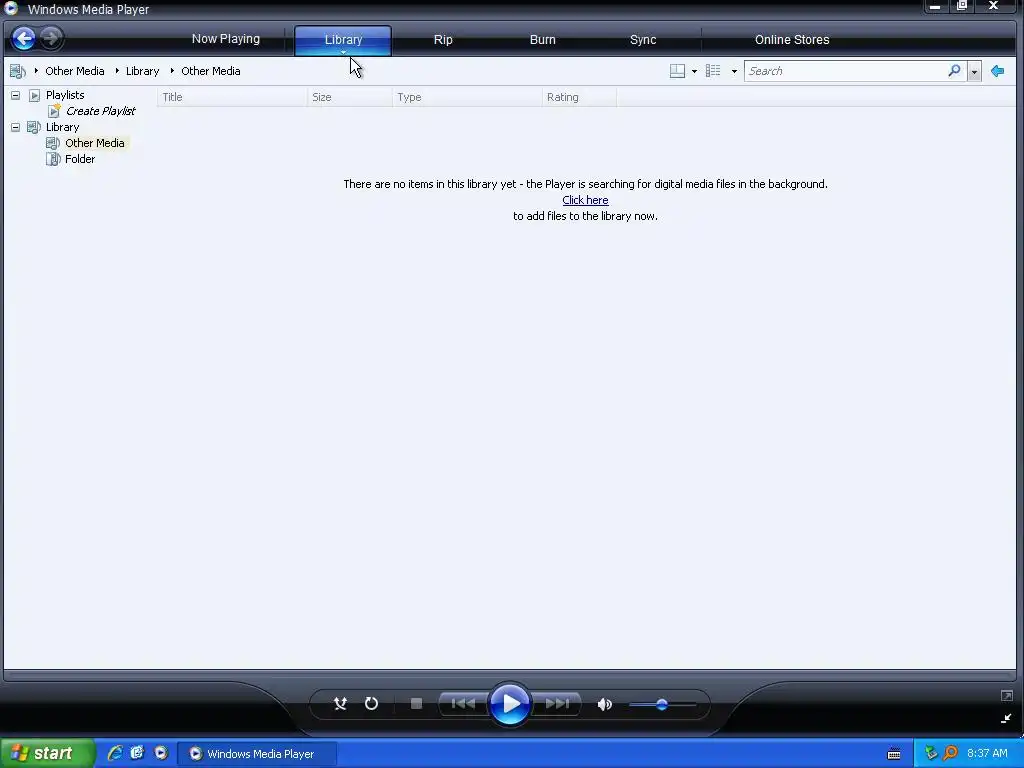
Task: Toggle repeat playback
Action: point(371,704)
